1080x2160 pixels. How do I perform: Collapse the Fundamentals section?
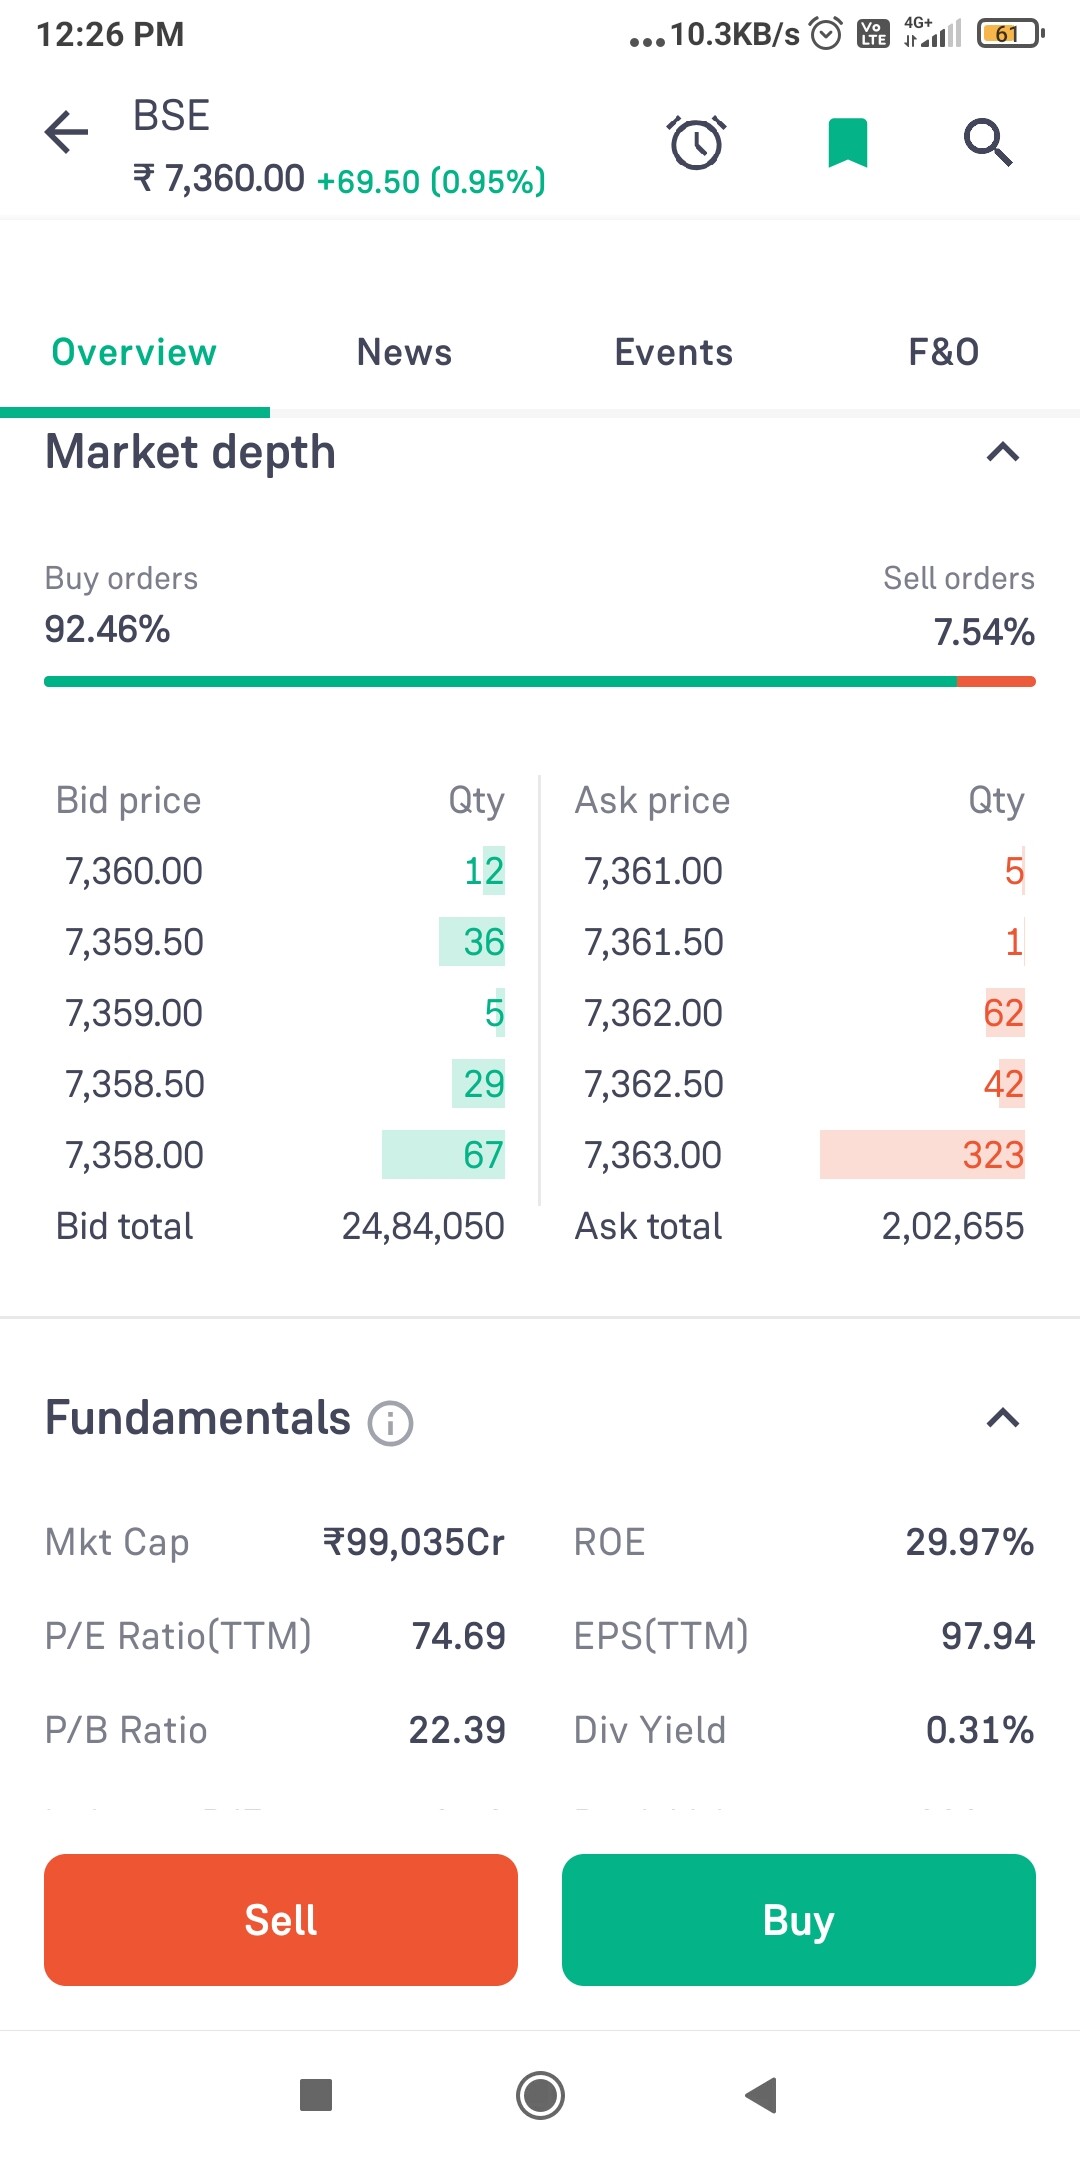tap(1003, 1418)
